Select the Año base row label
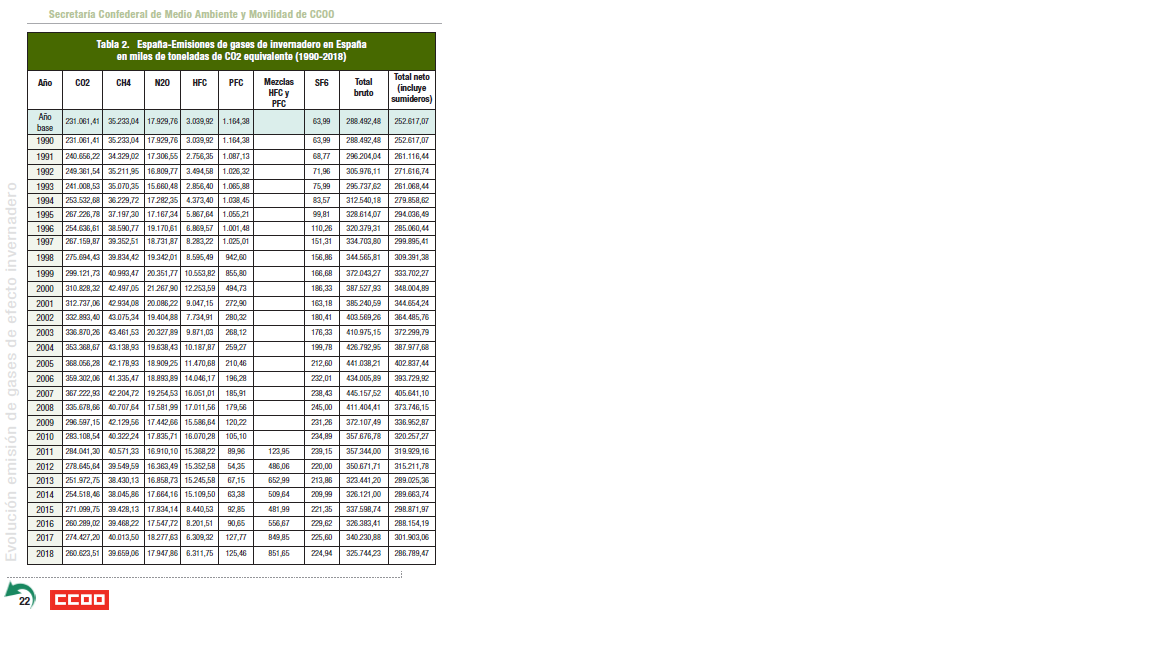This screenshot has height=648, width=1152. (45, 122)
